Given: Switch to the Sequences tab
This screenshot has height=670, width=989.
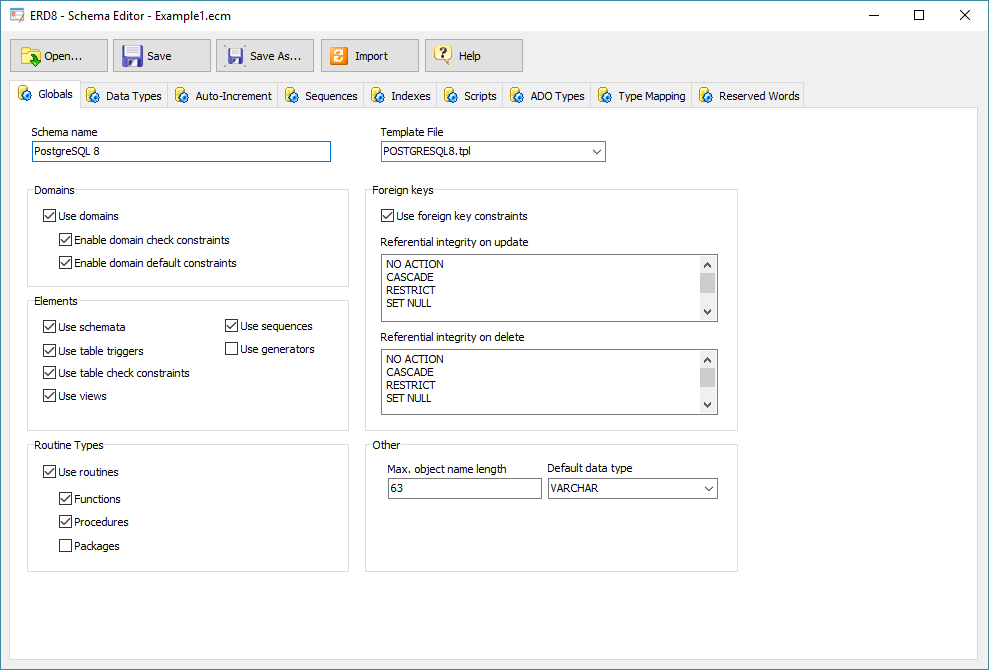Looking at the screenshot, I should (x=321, y=96).
